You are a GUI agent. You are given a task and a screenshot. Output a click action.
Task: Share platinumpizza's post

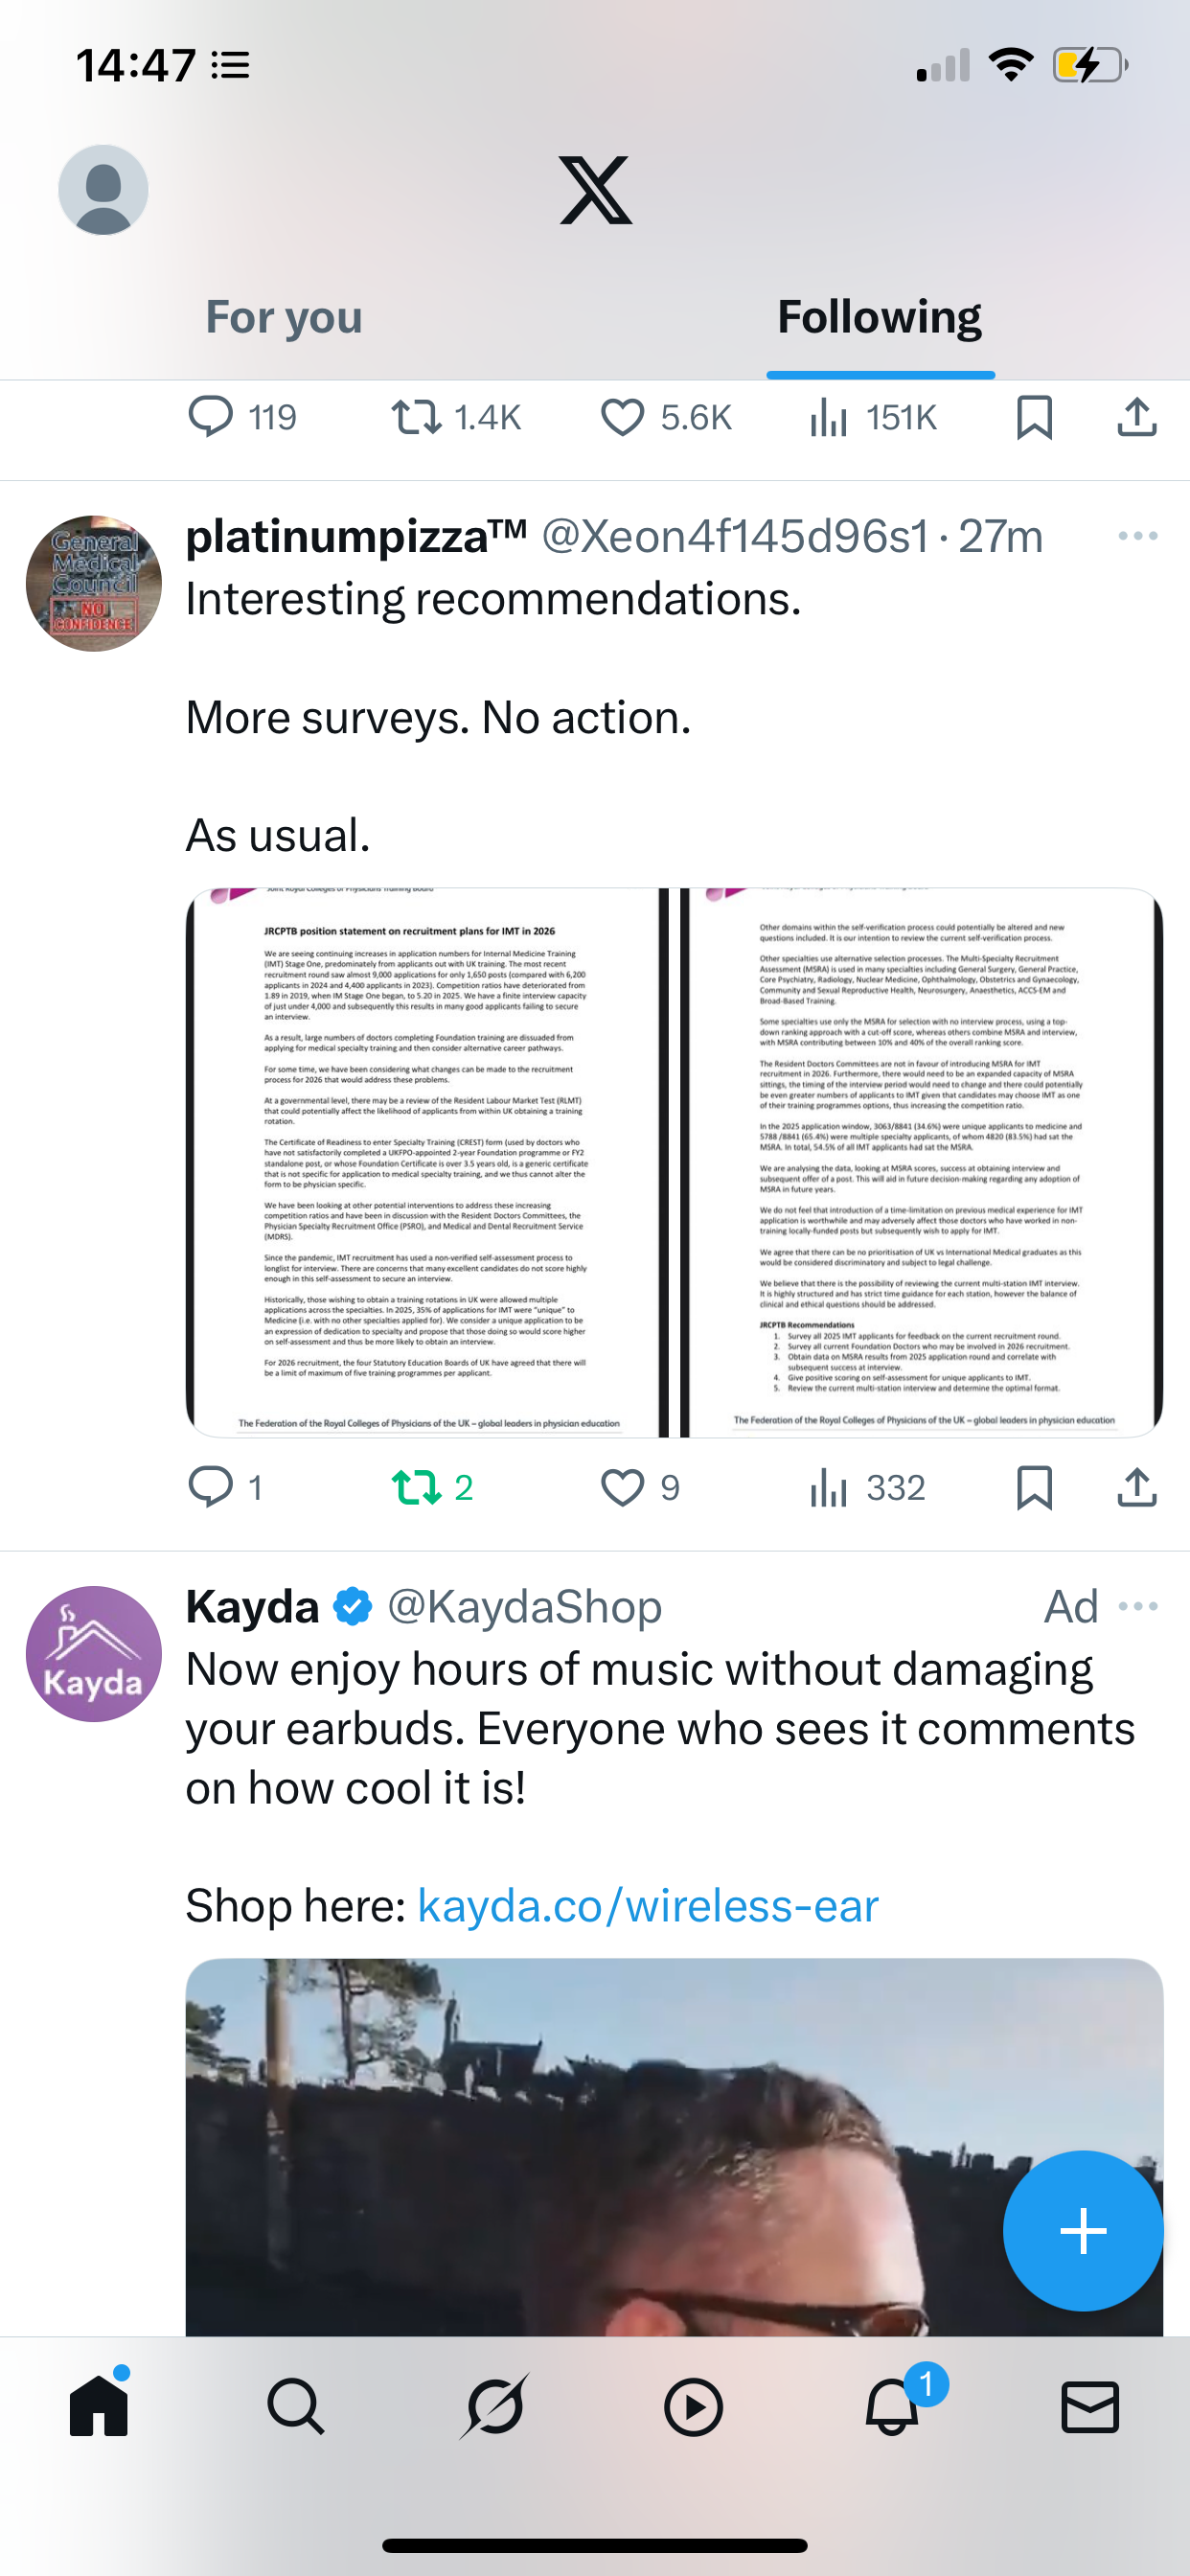pos(1137,1488)
